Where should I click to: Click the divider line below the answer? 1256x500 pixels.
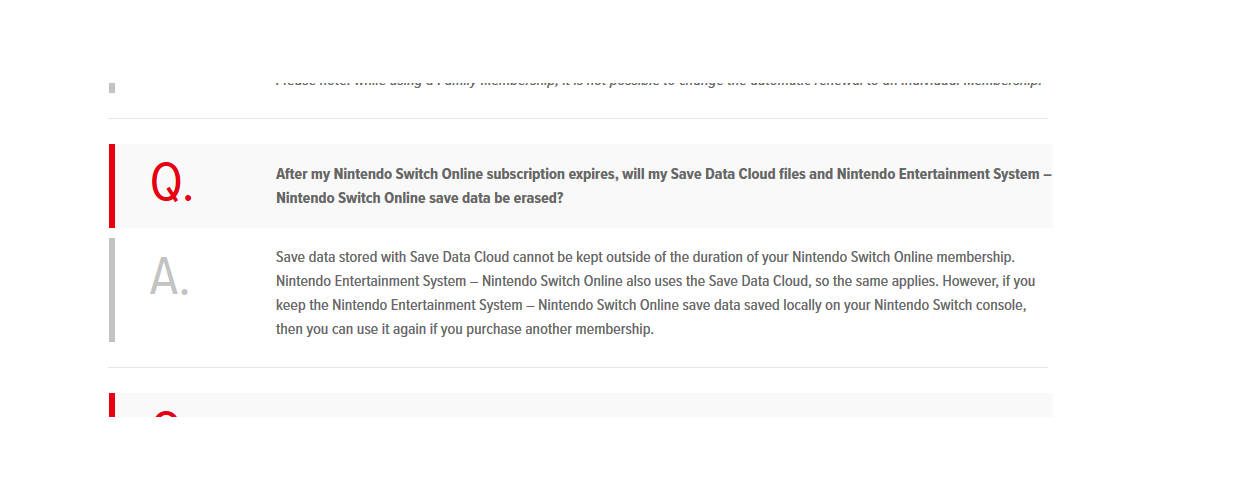(578, 367)
